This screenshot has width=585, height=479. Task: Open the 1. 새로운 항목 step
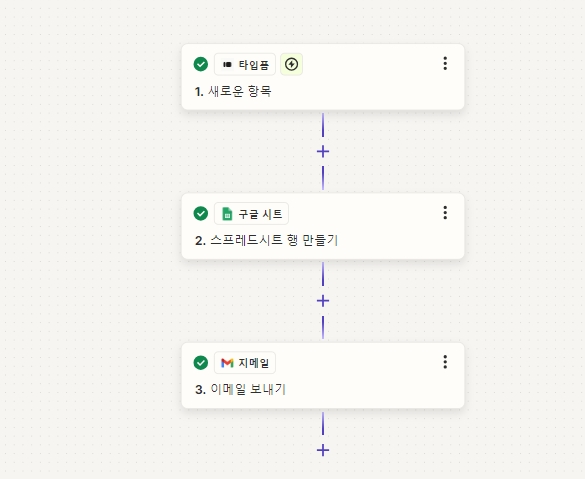[233, 91]
